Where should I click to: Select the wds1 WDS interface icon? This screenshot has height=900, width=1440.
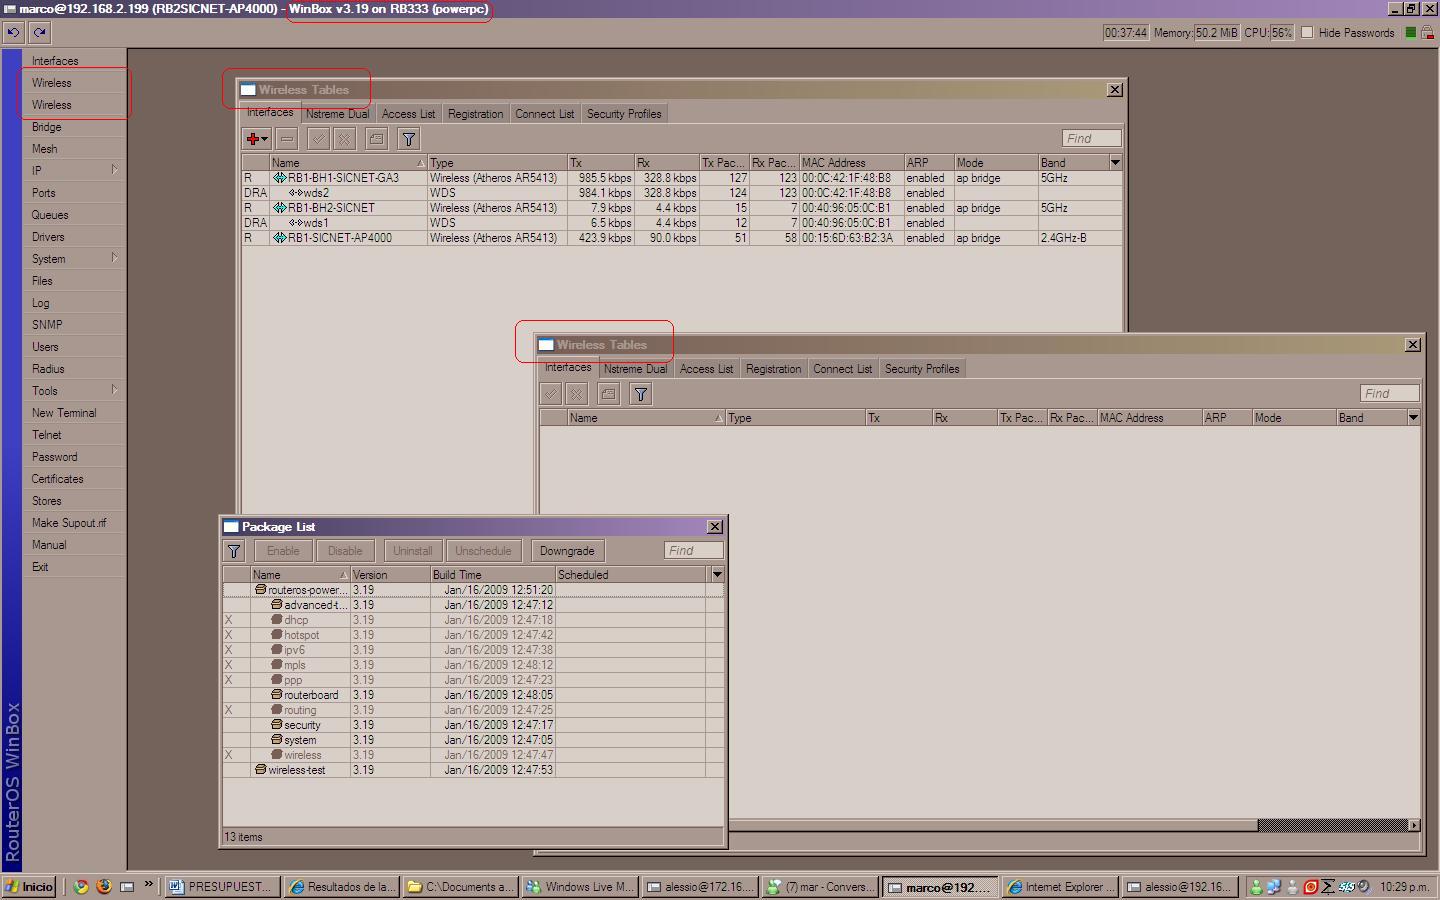pyautogui.click(x=296, y=223)
